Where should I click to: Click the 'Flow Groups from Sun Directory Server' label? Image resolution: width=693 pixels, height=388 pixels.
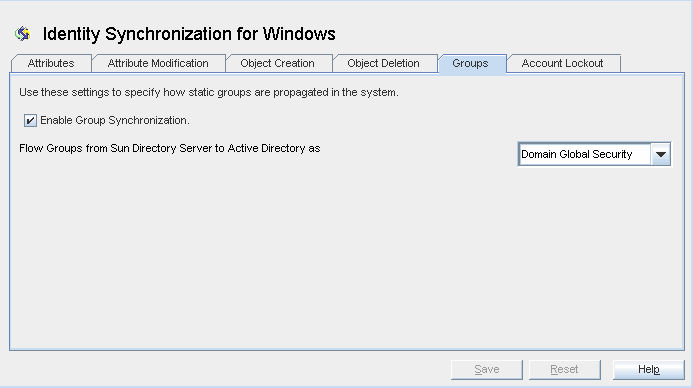click(170, 148)
